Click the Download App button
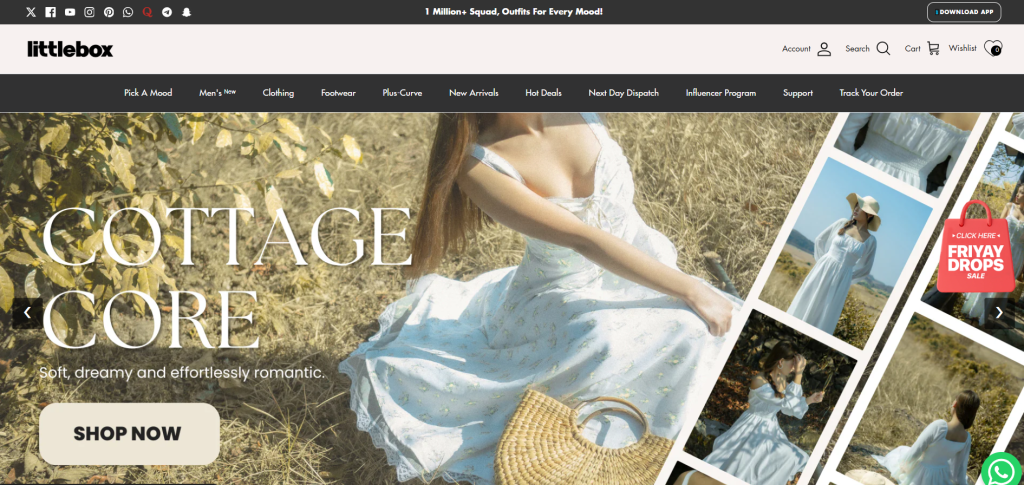 (x=964, y=12)
